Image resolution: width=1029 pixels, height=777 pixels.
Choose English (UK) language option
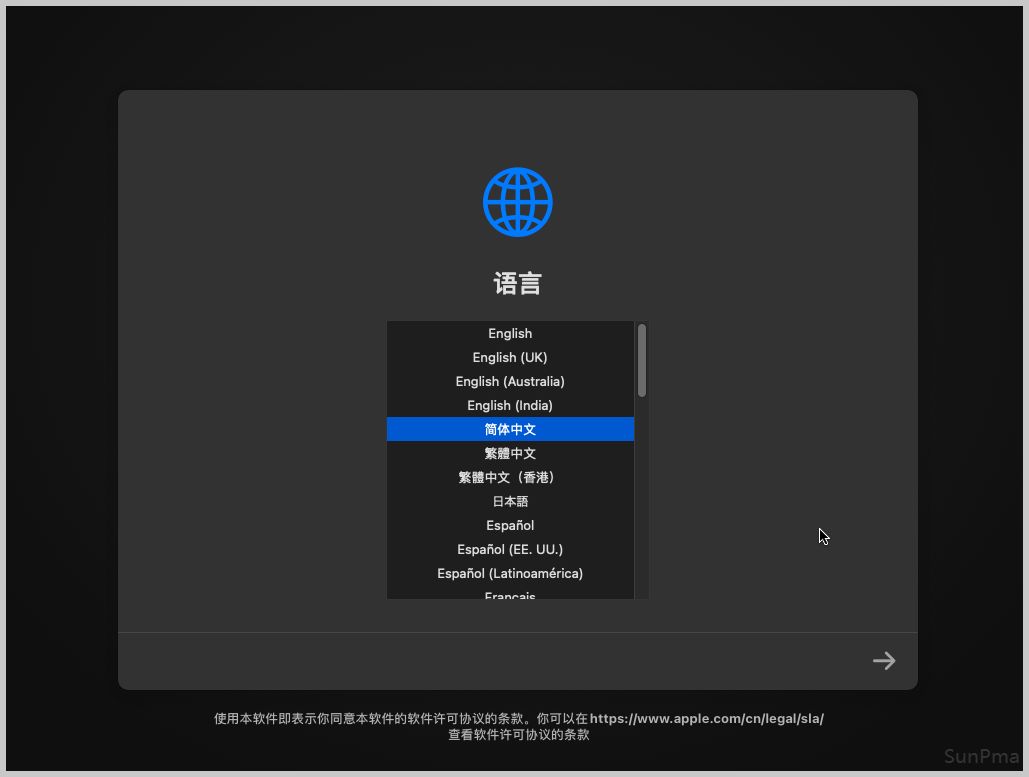[x=510, y=358]
